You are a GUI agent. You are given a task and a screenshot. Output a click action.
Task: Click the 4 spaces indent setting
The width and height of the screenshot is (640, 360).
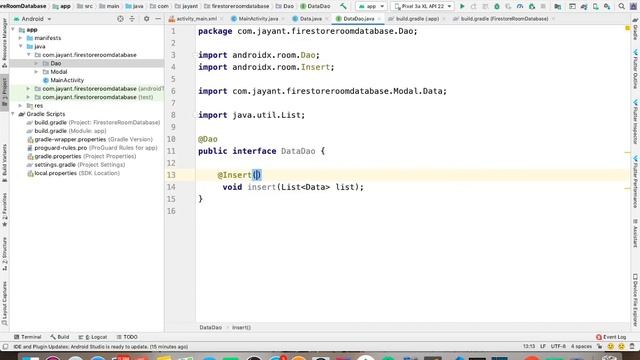click(581, 347)
